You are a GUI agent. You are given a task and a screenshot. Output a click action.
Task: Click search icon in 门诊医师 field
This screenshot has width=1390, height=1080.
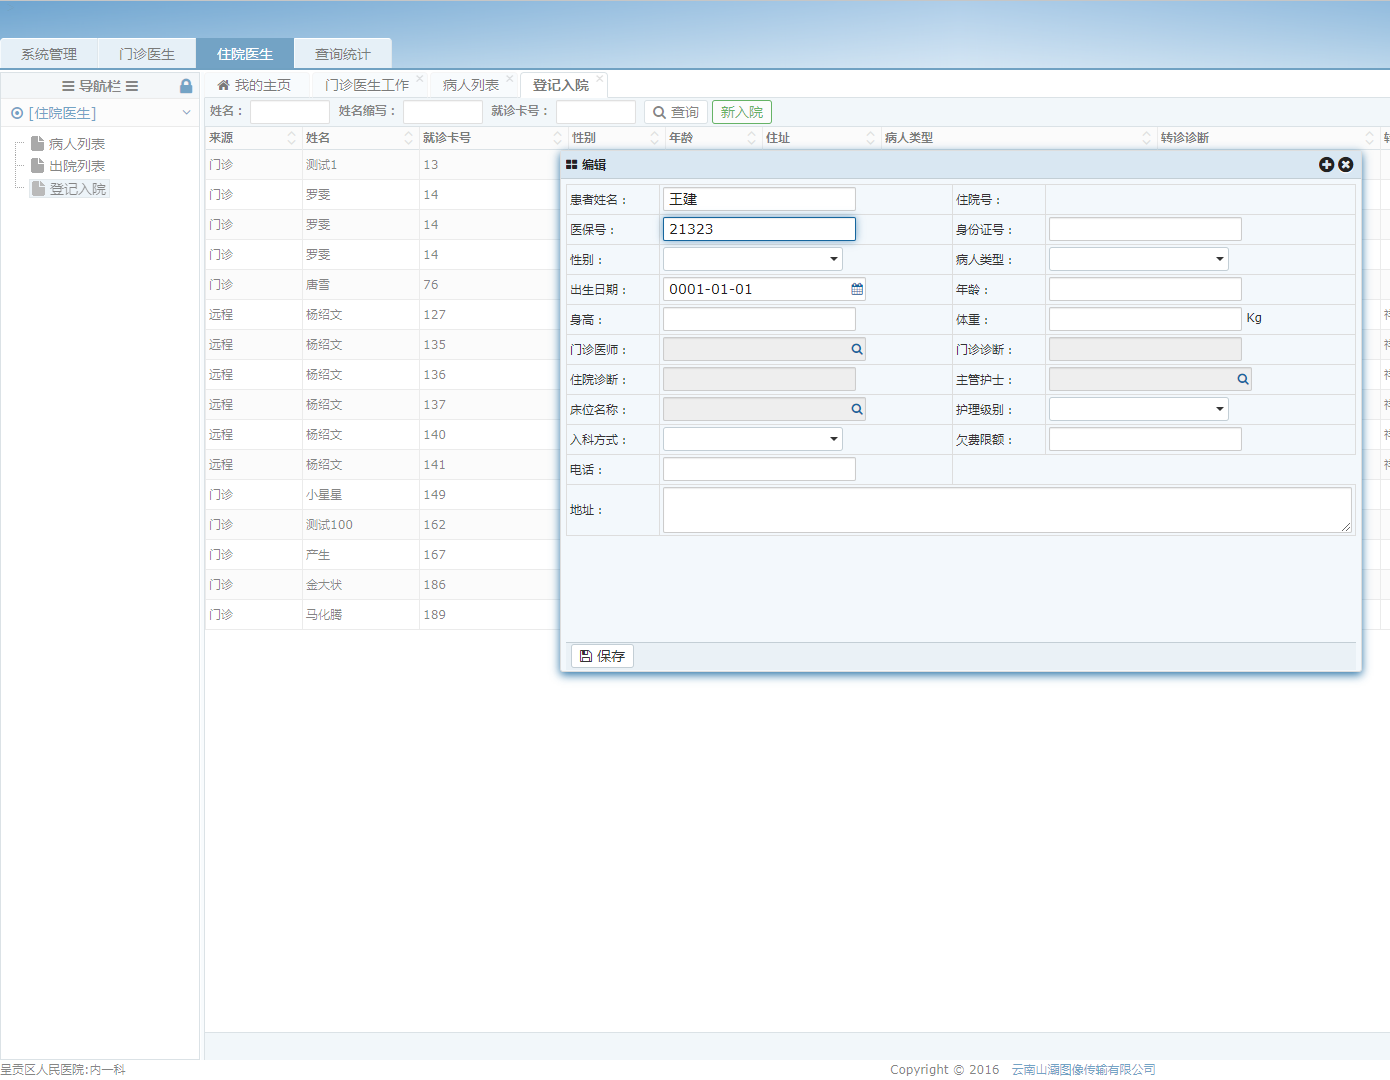click(x=857, y=349)
